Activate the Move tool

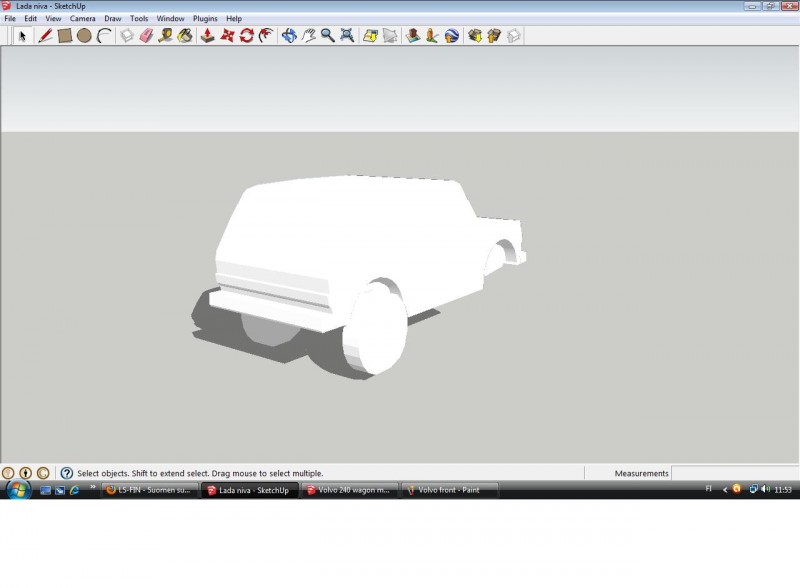point(227,36)
